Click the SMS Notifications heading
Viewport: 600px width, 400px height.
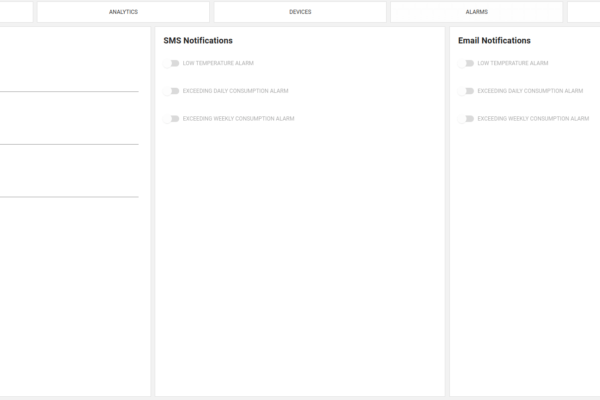[198, 41]
